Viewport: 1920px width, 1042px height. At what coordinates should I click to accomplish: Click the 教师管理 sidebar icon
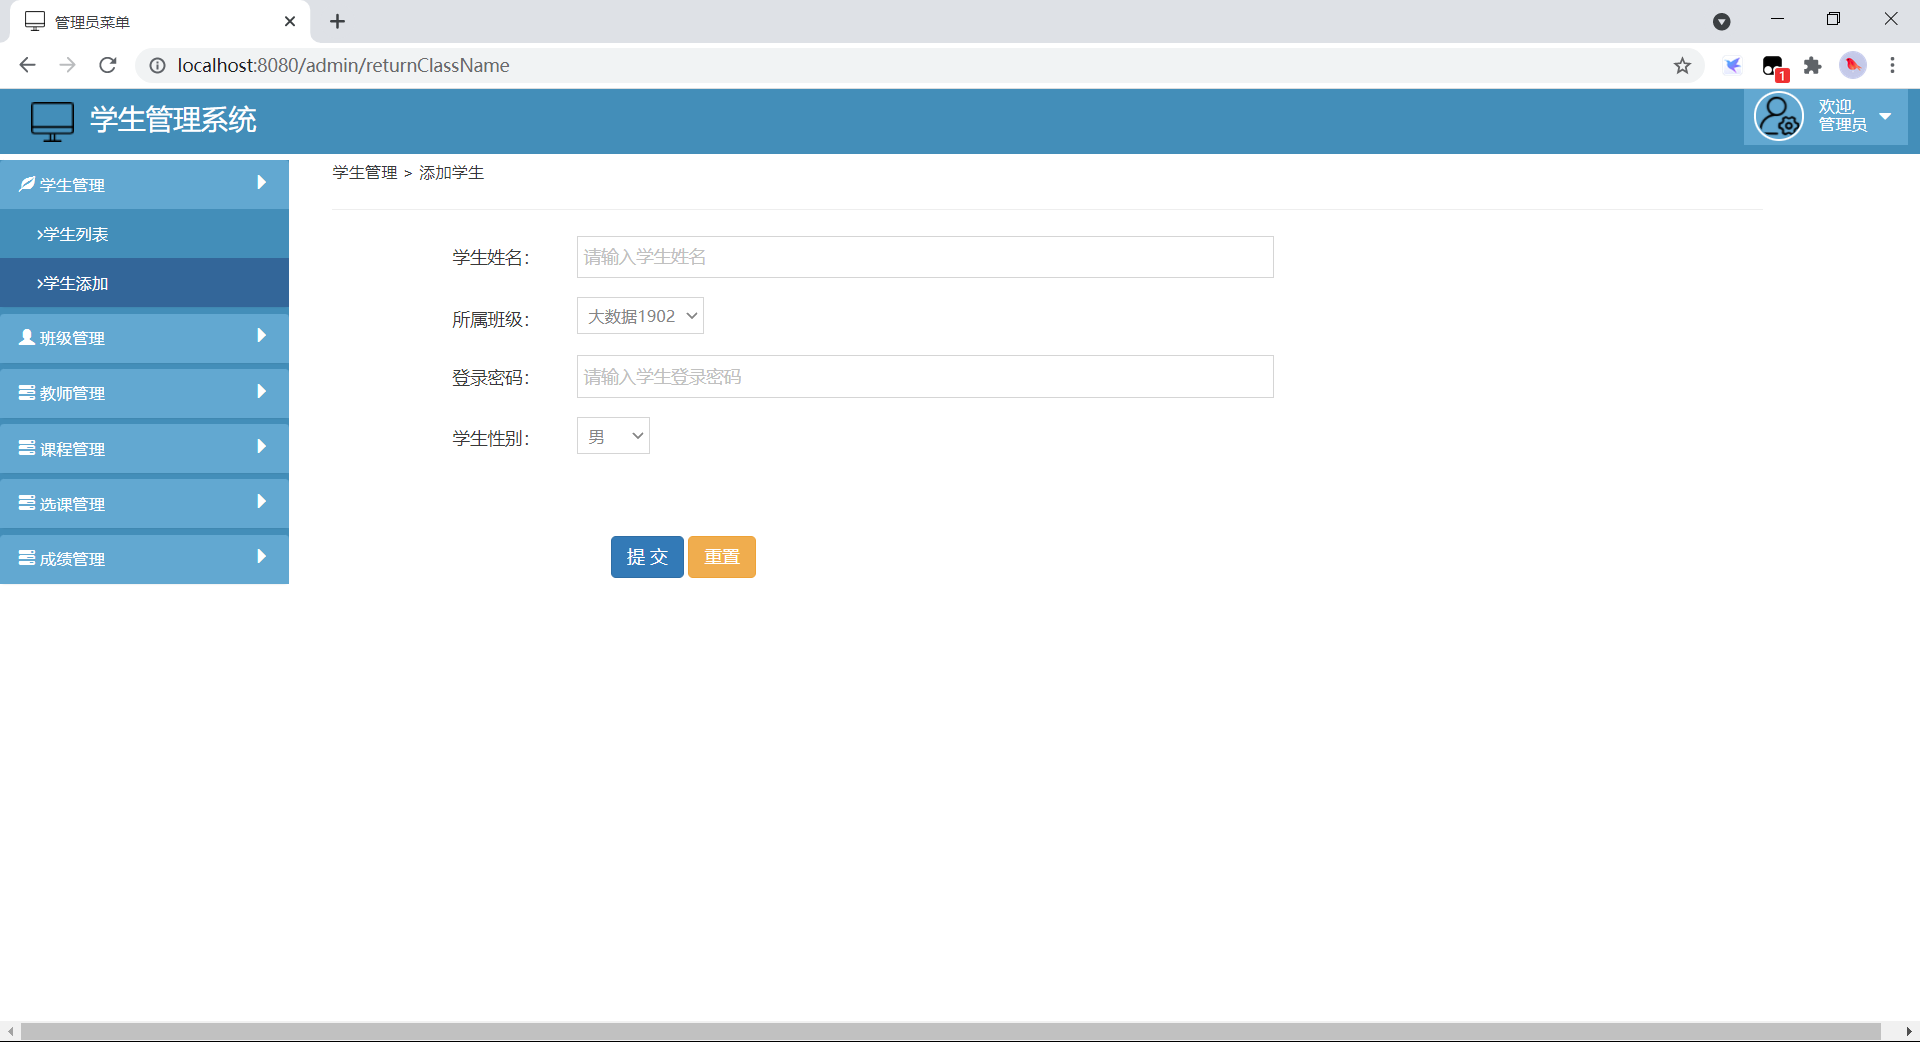point(27,393)
